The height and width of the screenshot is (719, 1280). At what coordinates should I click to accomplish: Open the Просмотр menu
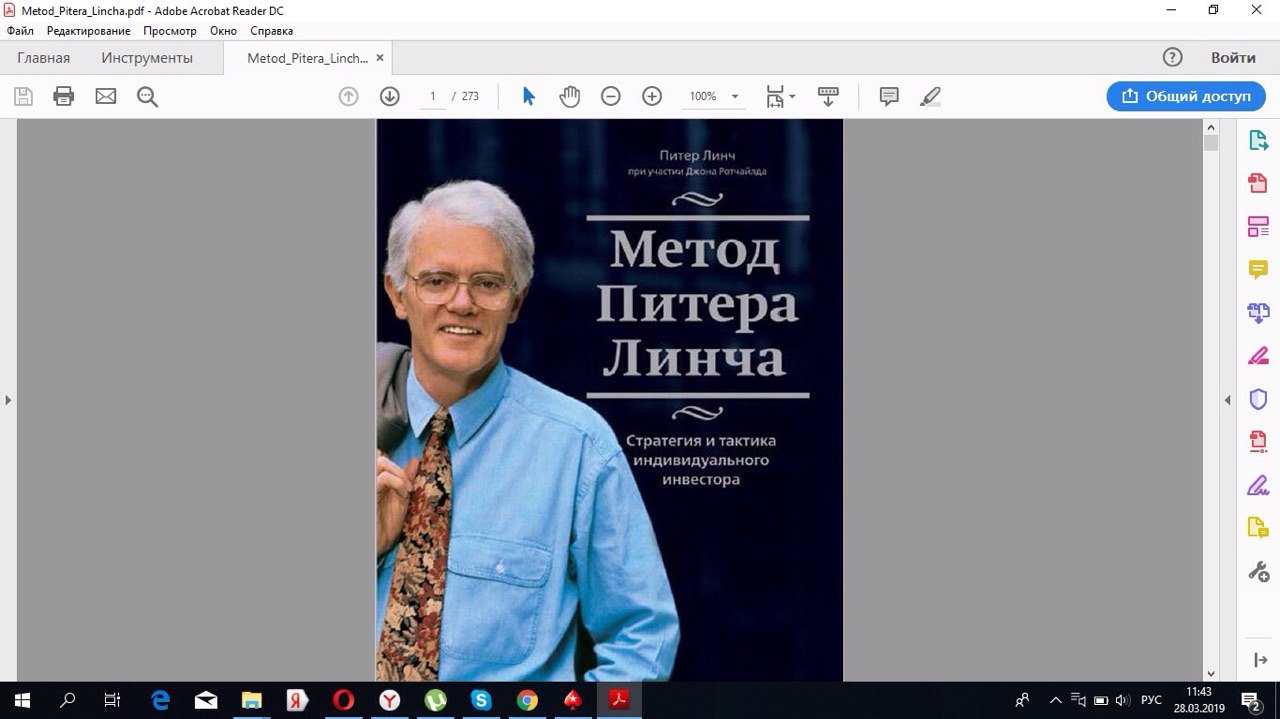tap(169, 31)
